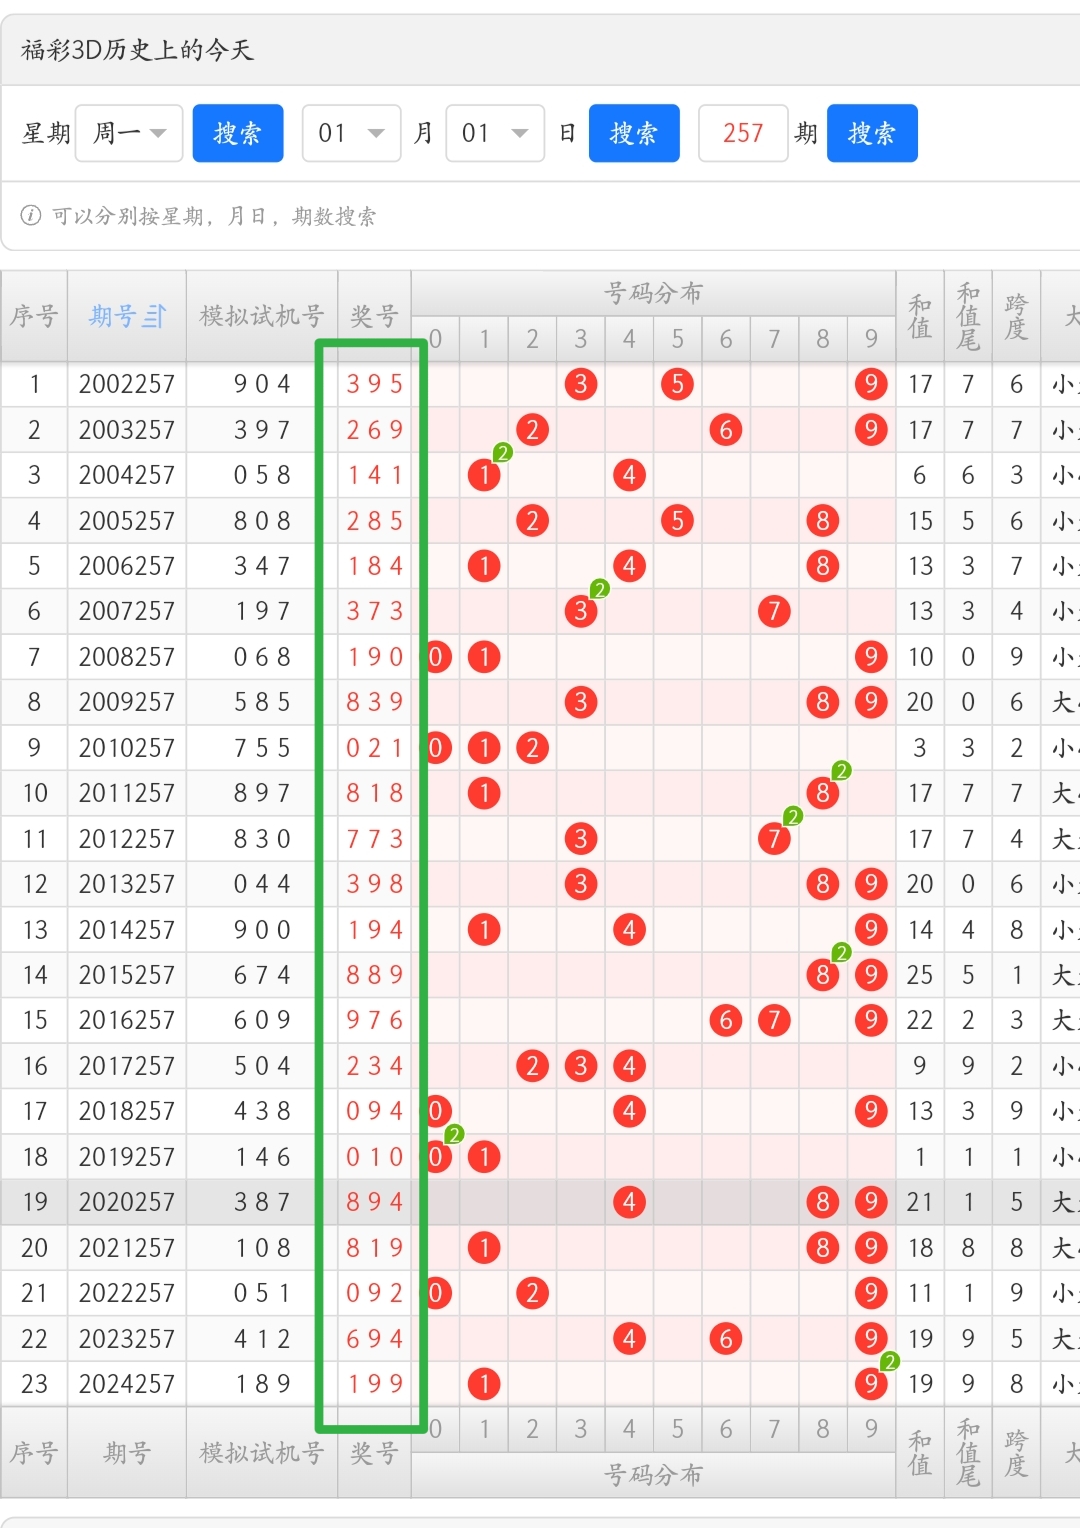The image size is (1080, 1528).
Task: Open the day dropdown before 日
Action: pyautogui.click(x=495, y=133)
